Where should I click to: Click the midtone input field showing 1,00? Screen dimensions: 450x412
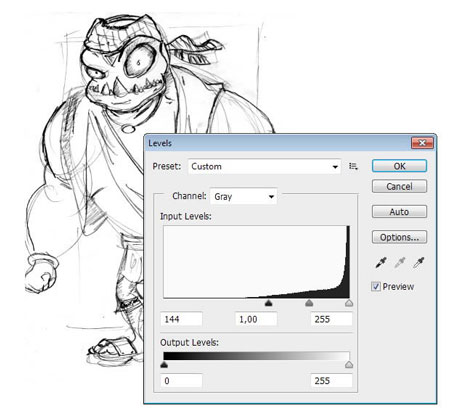pos(256,319)
